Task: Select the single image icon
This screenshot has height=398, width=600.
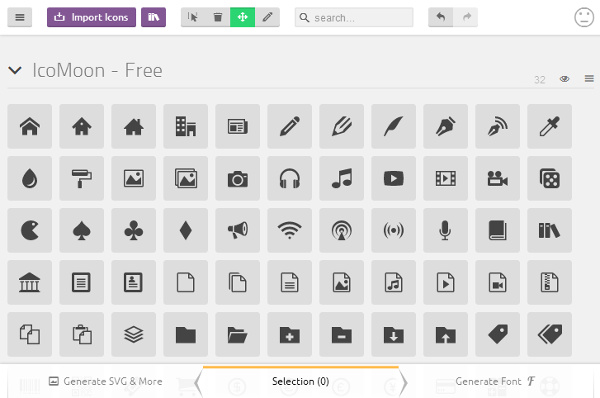Action: (x=134, y=178)
